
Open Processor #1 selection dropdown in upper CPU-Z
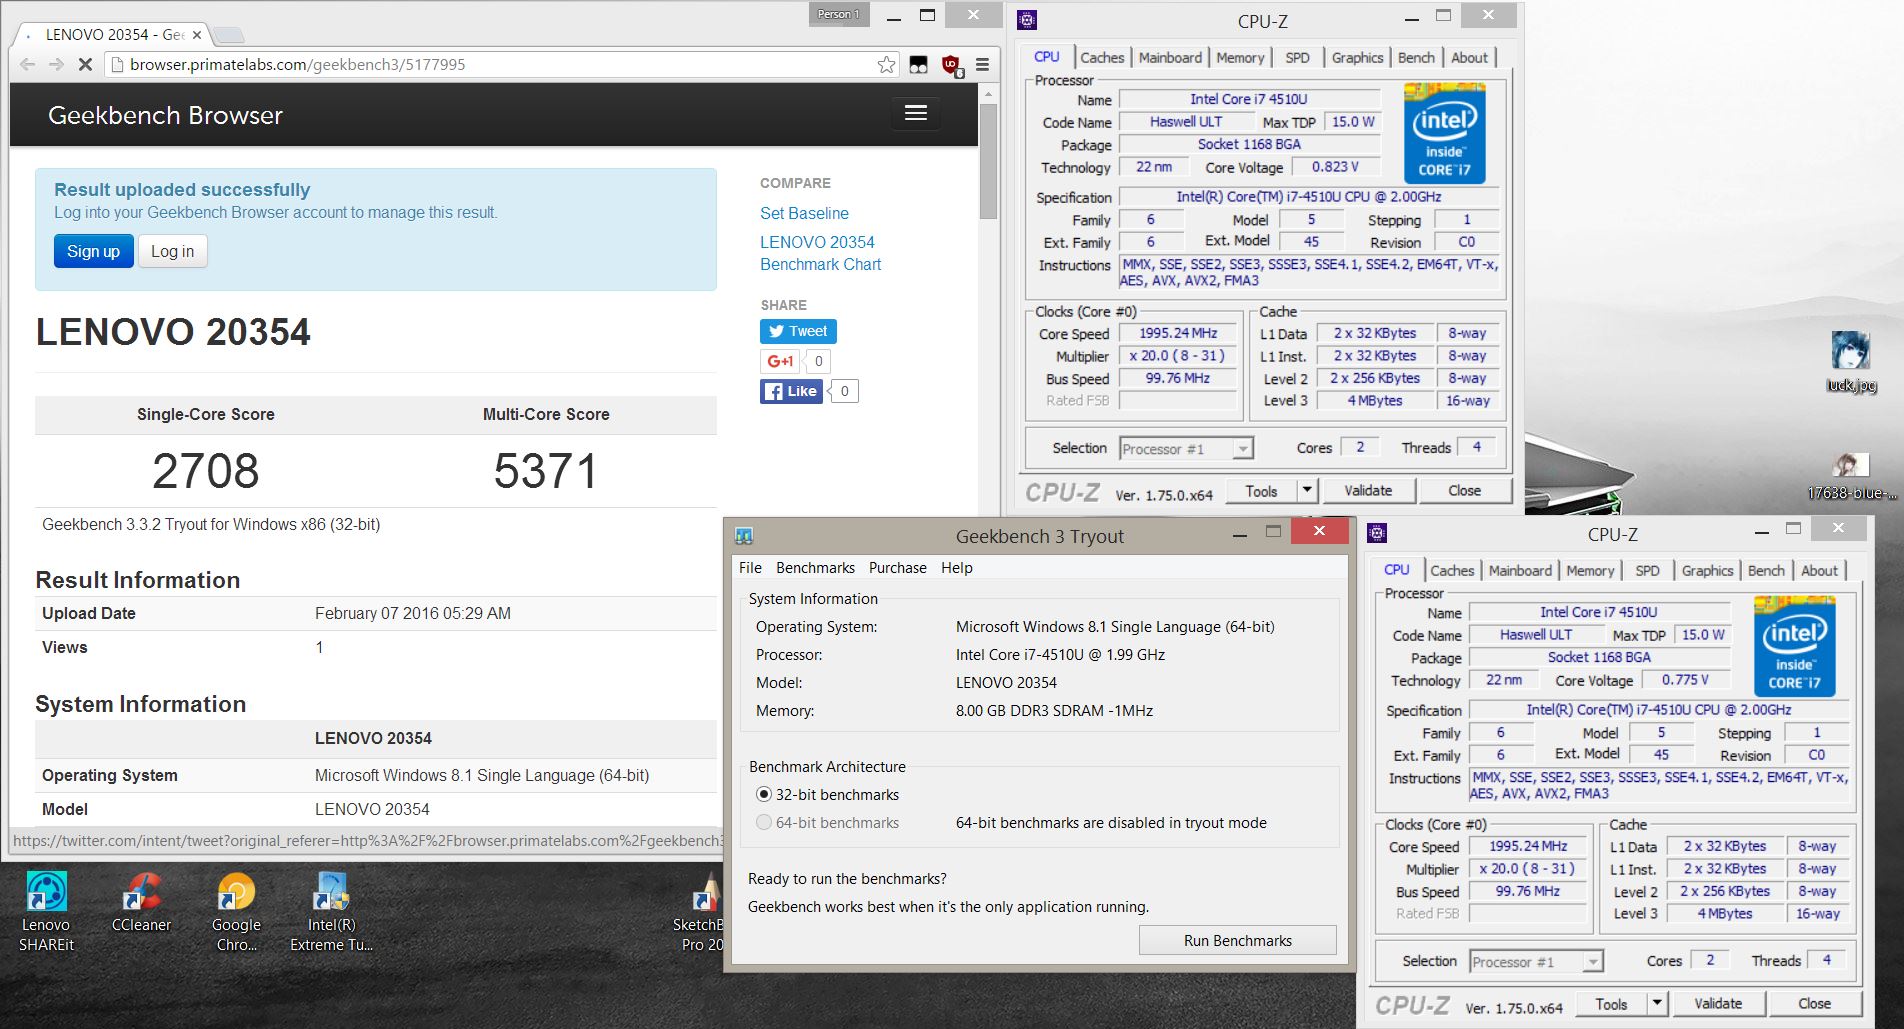click(x=1186, y=449)
